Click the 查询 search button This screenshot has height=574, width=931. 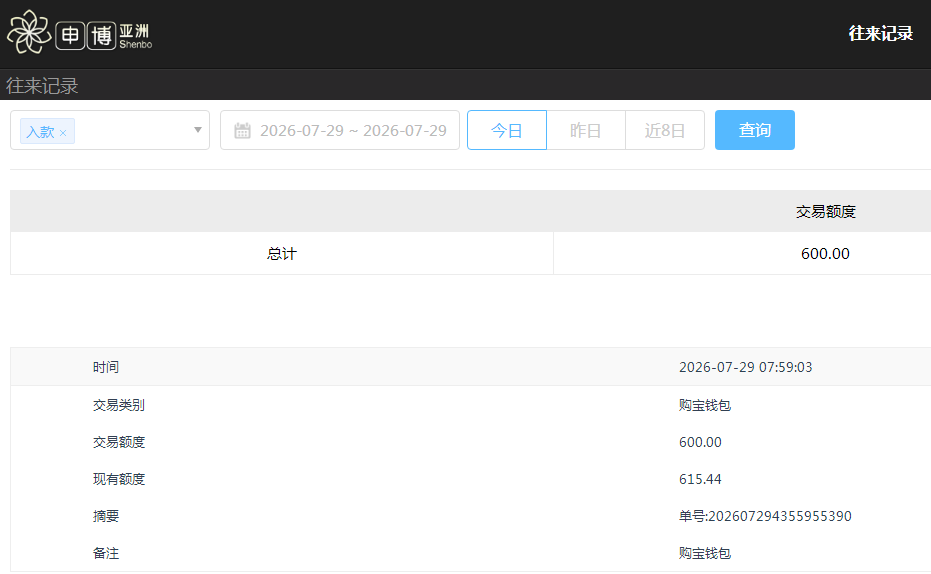755,130
